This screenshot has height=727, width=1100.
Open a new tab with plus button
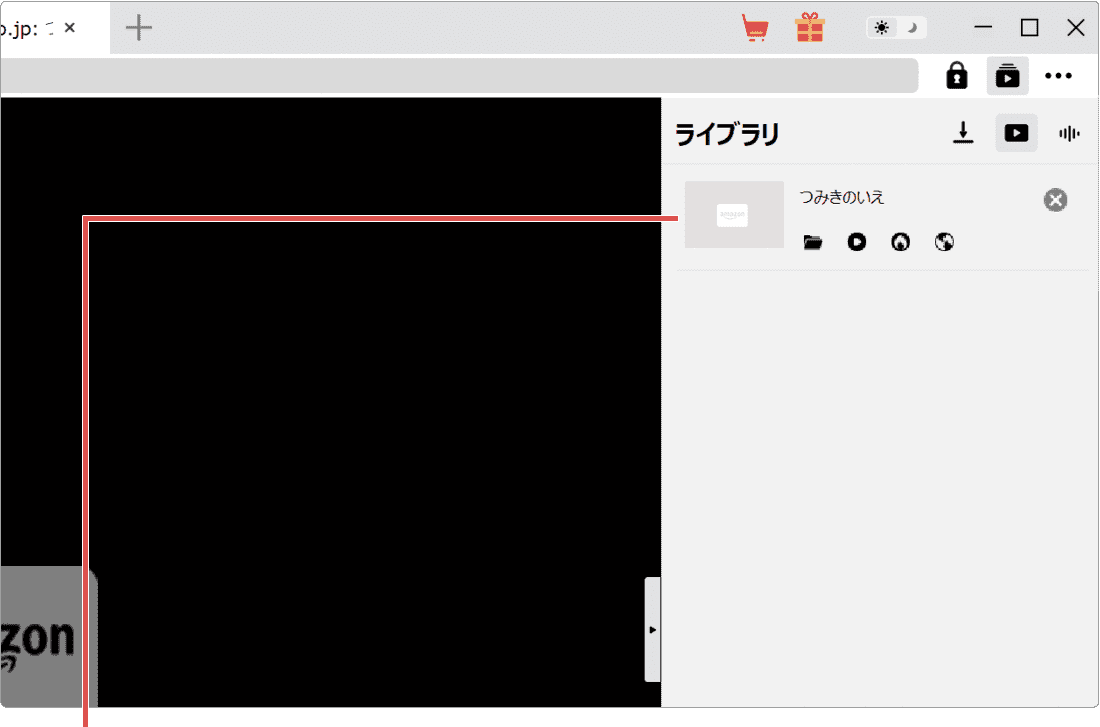pyautogui.click(x=138, y=28)
